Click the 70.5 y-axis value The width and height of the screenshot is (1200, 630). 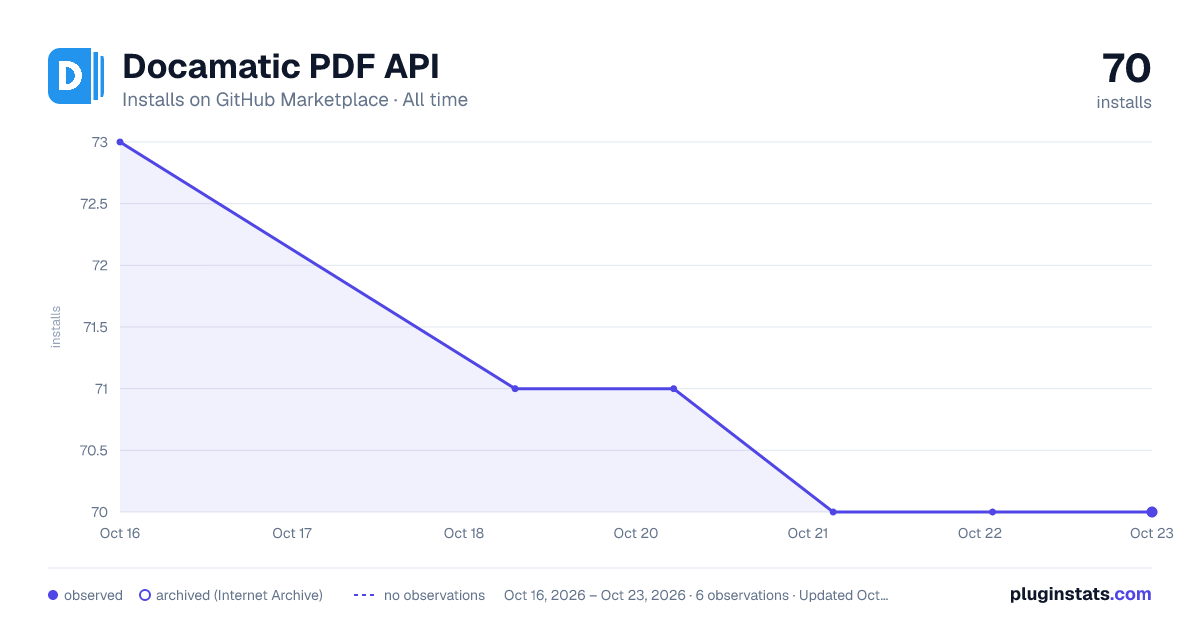point(94,450)
